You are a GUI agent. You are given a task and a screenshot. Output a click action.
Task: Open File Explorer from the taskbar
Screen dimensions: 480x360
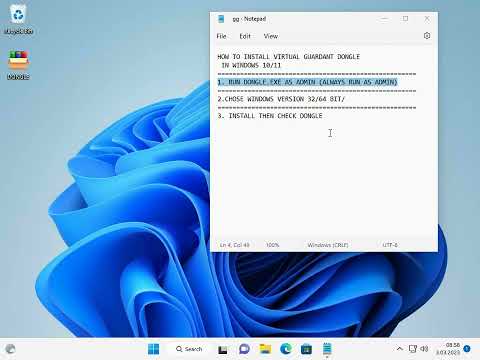(x=266, y=349)
